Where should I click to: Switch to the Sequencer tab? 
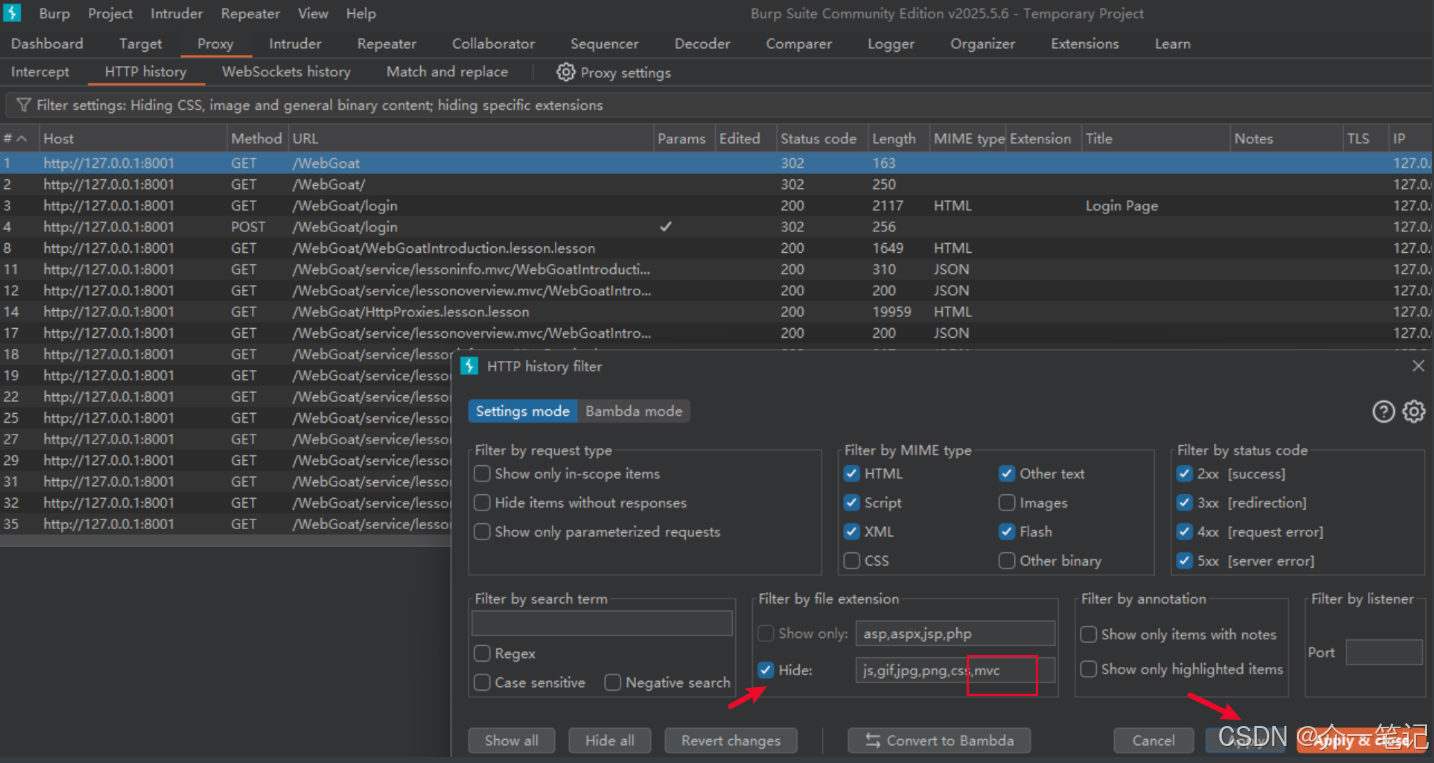coord(605,44)
